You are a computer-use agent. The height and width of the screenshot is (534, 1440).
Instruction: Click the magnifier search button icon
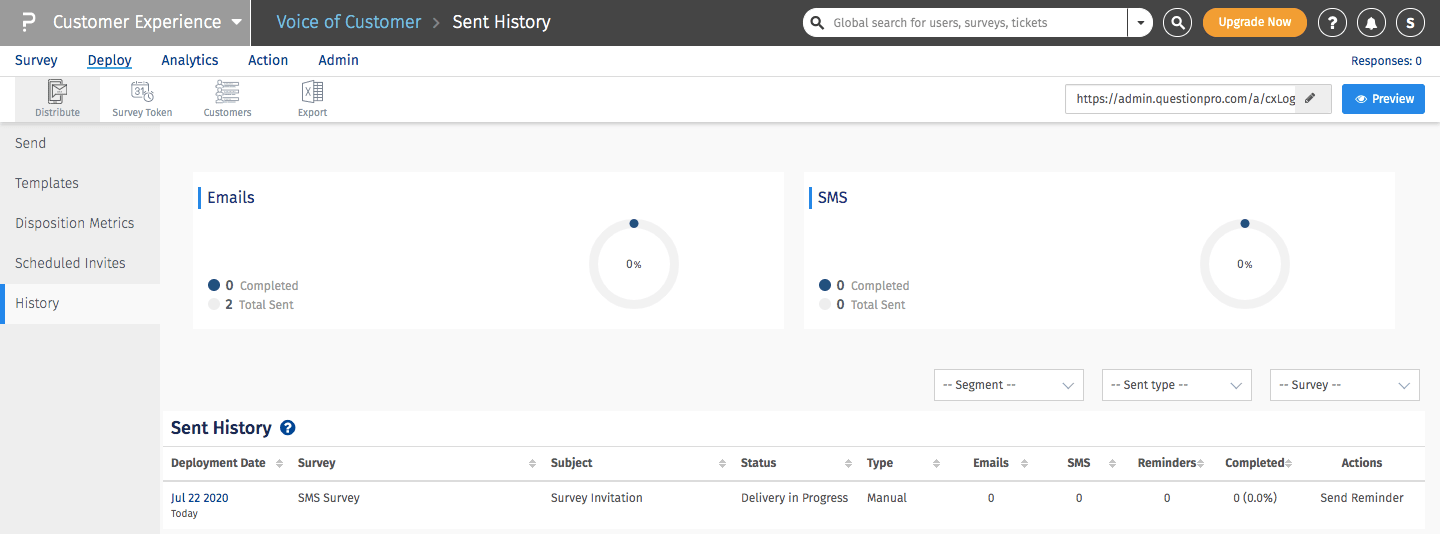tap(1177, 22)
